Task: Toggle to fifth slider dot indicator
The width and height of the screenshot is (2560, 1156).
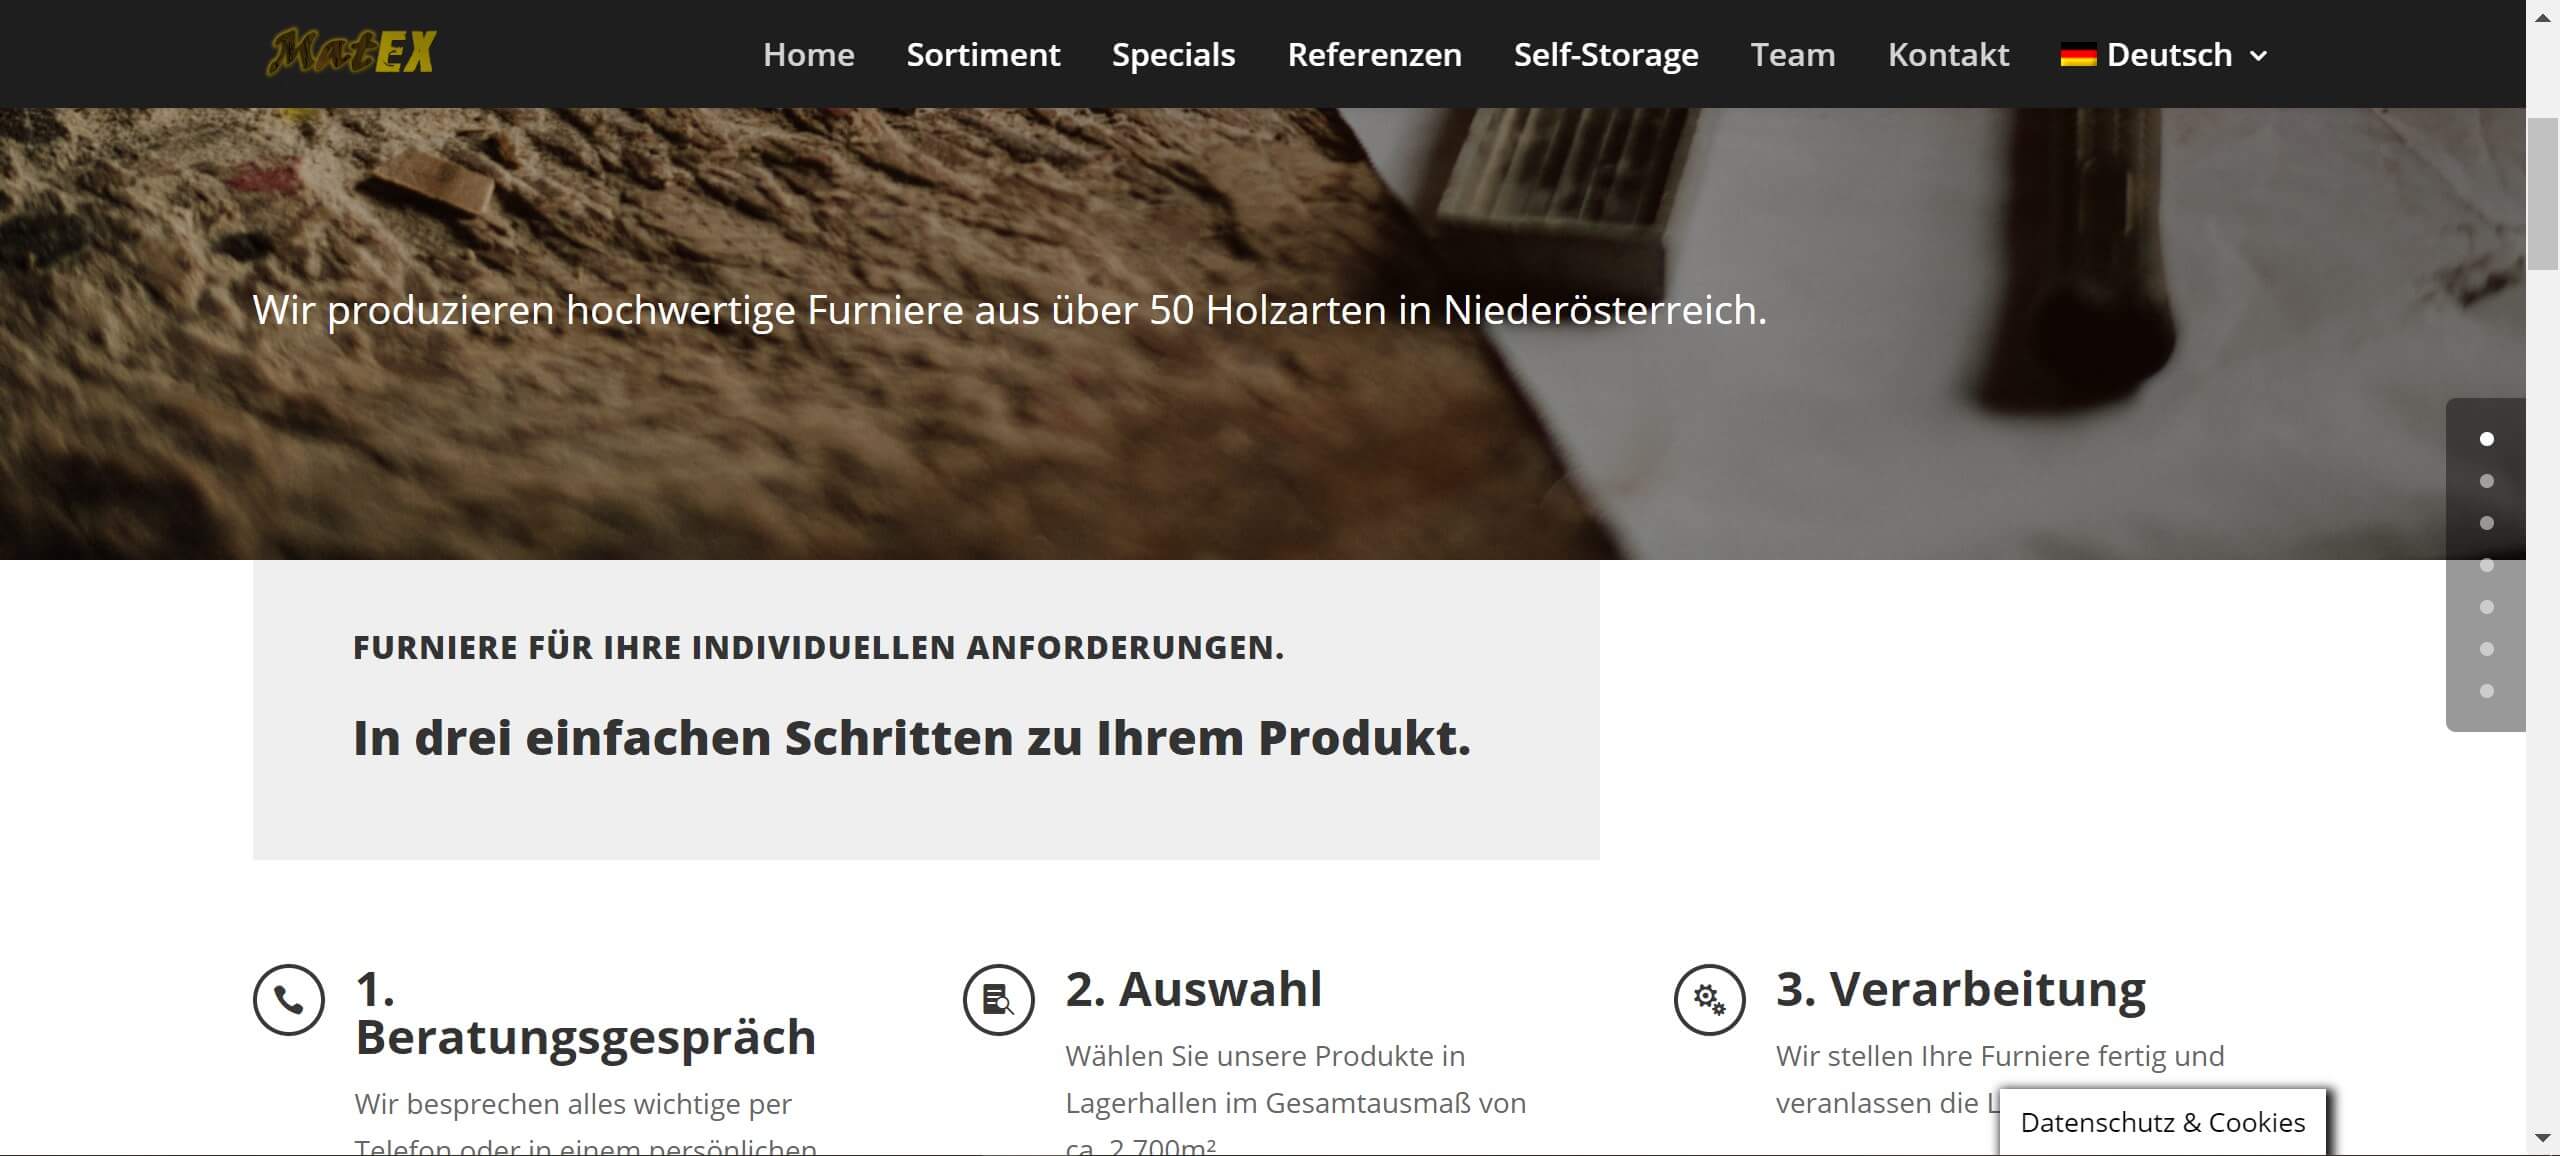Action: point(2488,606)
